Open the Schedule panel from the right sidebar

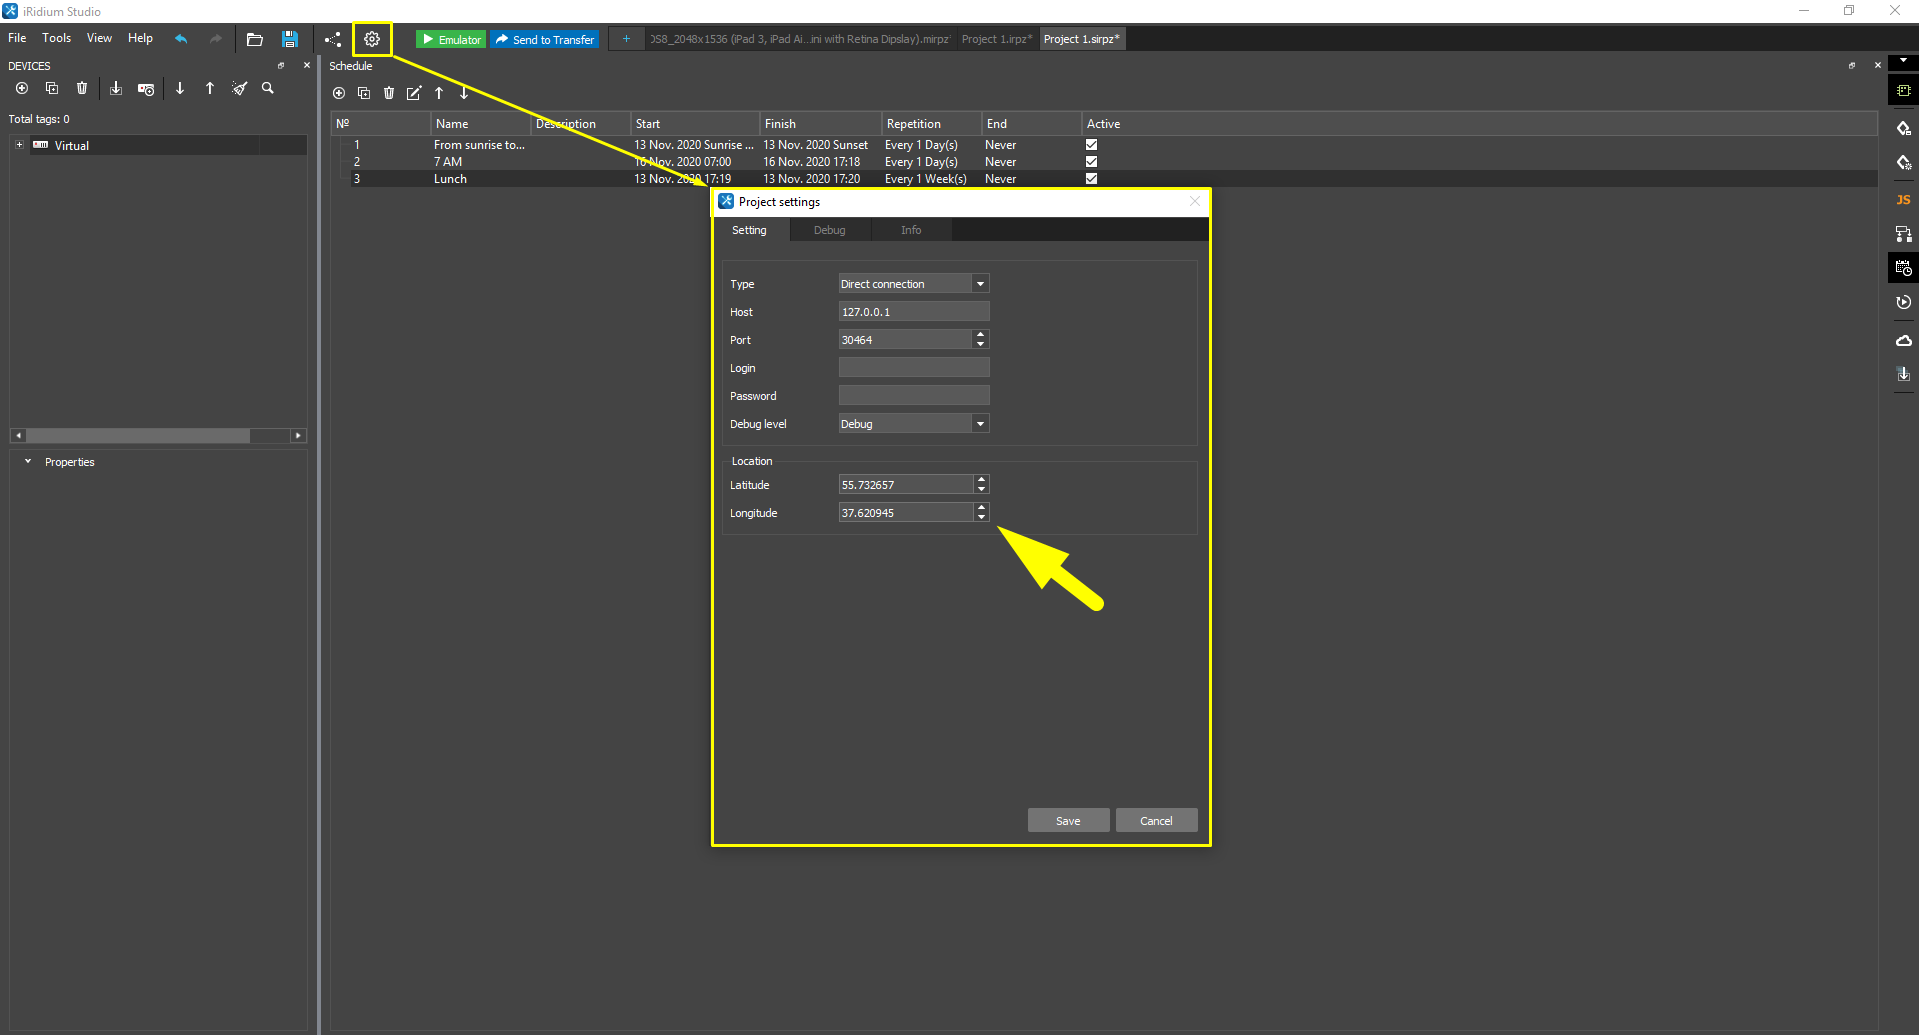[x=1903, y=267]
